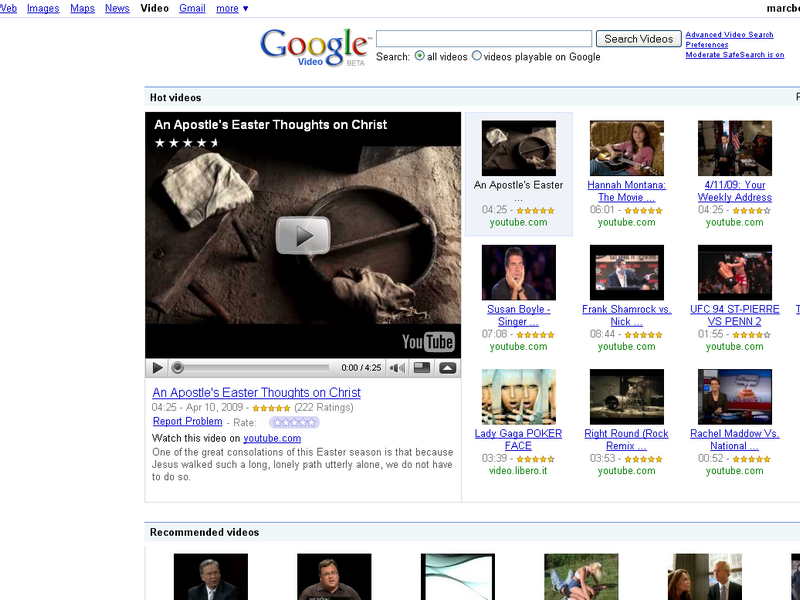This screenshot has width=800, height=600.
Task: Open the Lady Gaga POKER FACE thumbnail
Action: [x=518, y=397]
